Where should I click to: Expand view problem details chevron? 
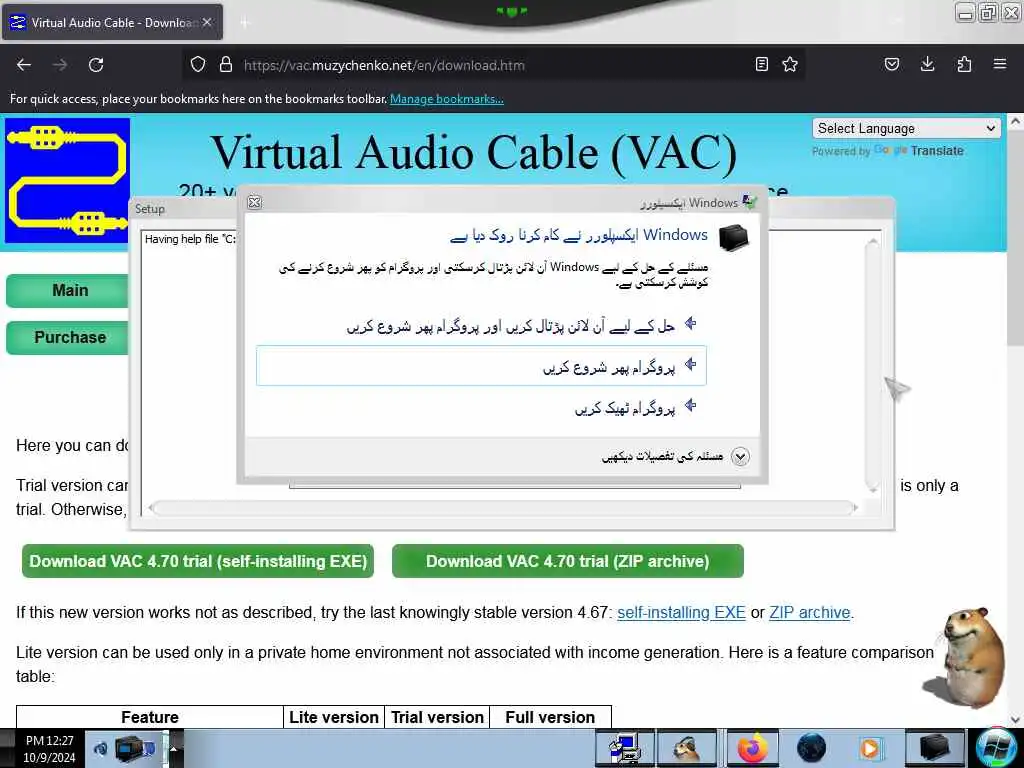(x=740, y=456)
